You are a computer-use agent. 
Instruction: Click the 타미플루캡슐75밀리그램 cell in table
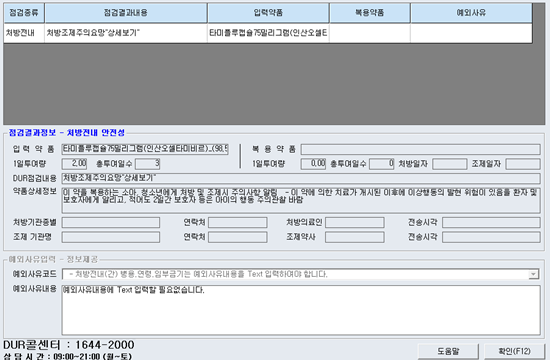(268, 33)
